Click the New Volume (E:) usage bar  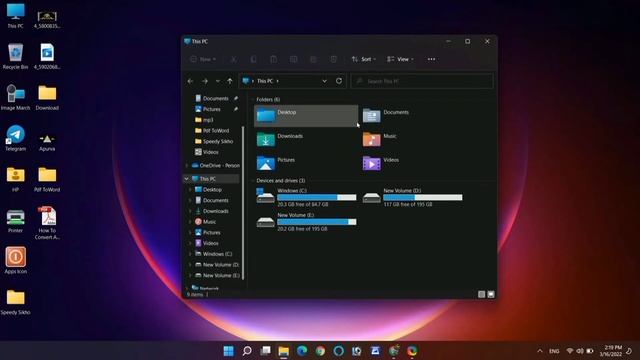click(x=317, y=222)
